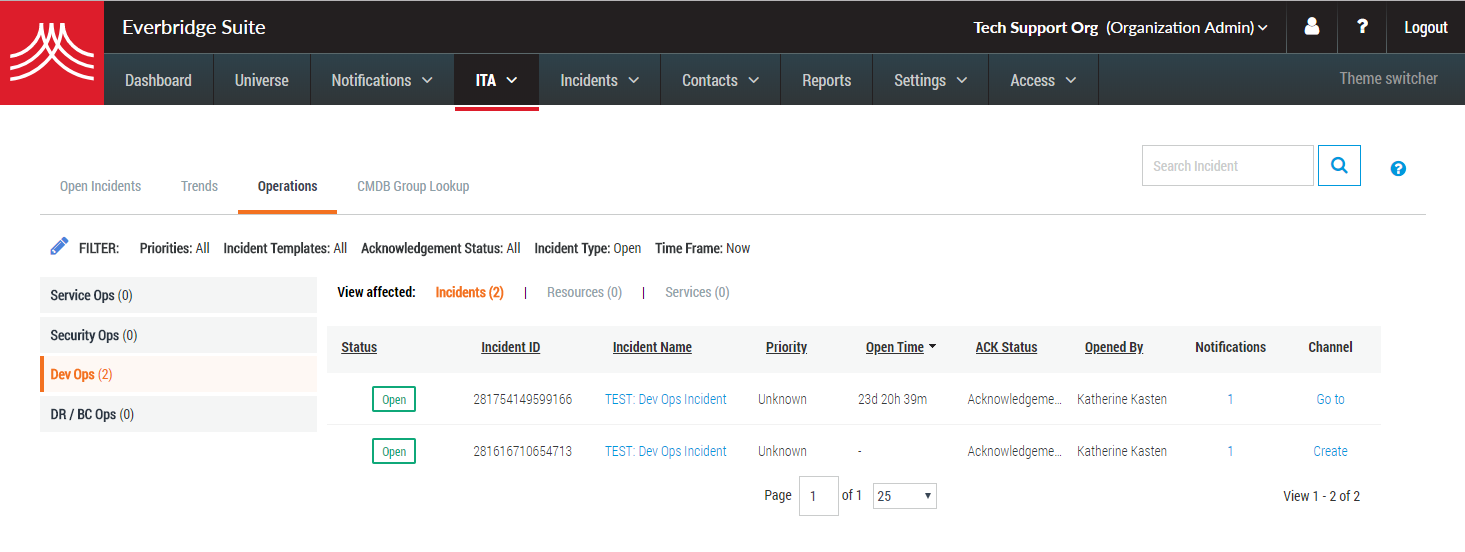Select Security Ops category
This screenshot has width=1465, height=552.
(178, 335)
